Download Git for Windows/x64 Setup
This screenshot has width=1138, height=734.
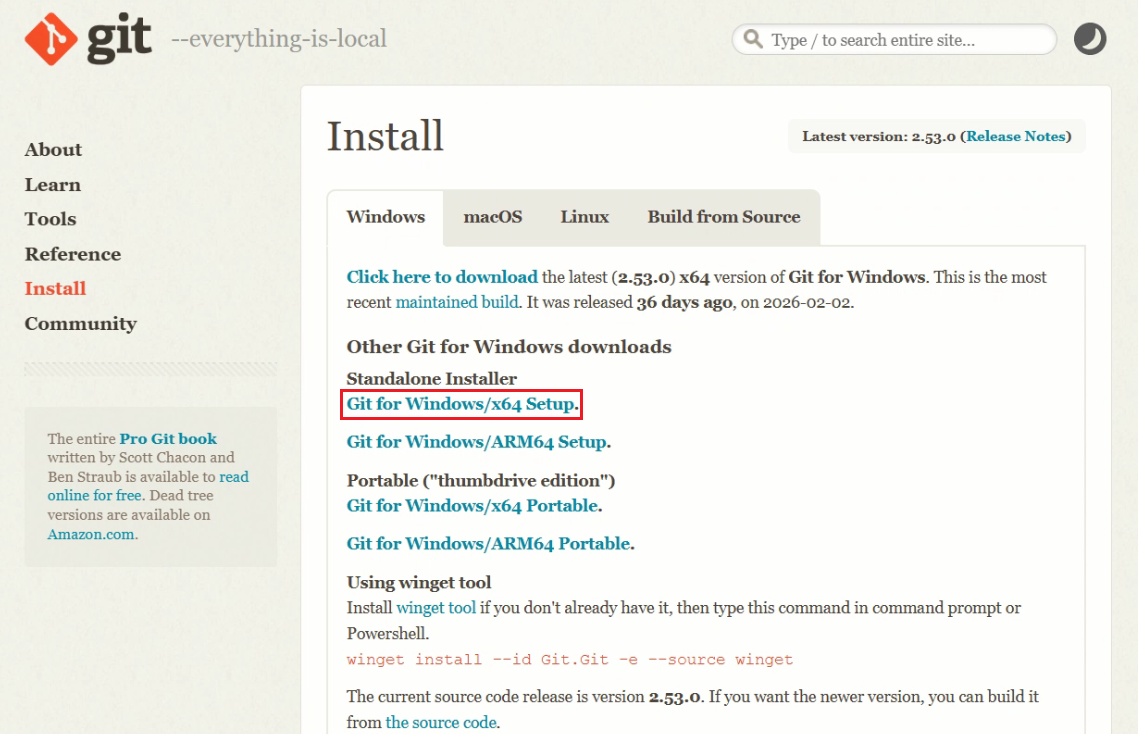pos(461,404)
